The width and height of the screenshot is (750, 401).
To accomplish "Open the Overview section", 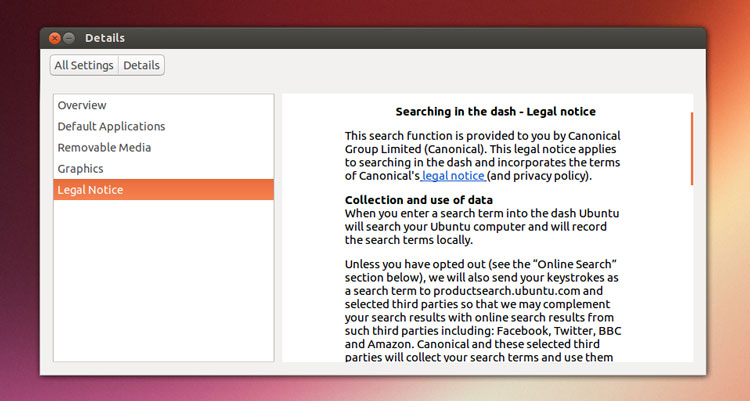I will click(x=82, y=105).
